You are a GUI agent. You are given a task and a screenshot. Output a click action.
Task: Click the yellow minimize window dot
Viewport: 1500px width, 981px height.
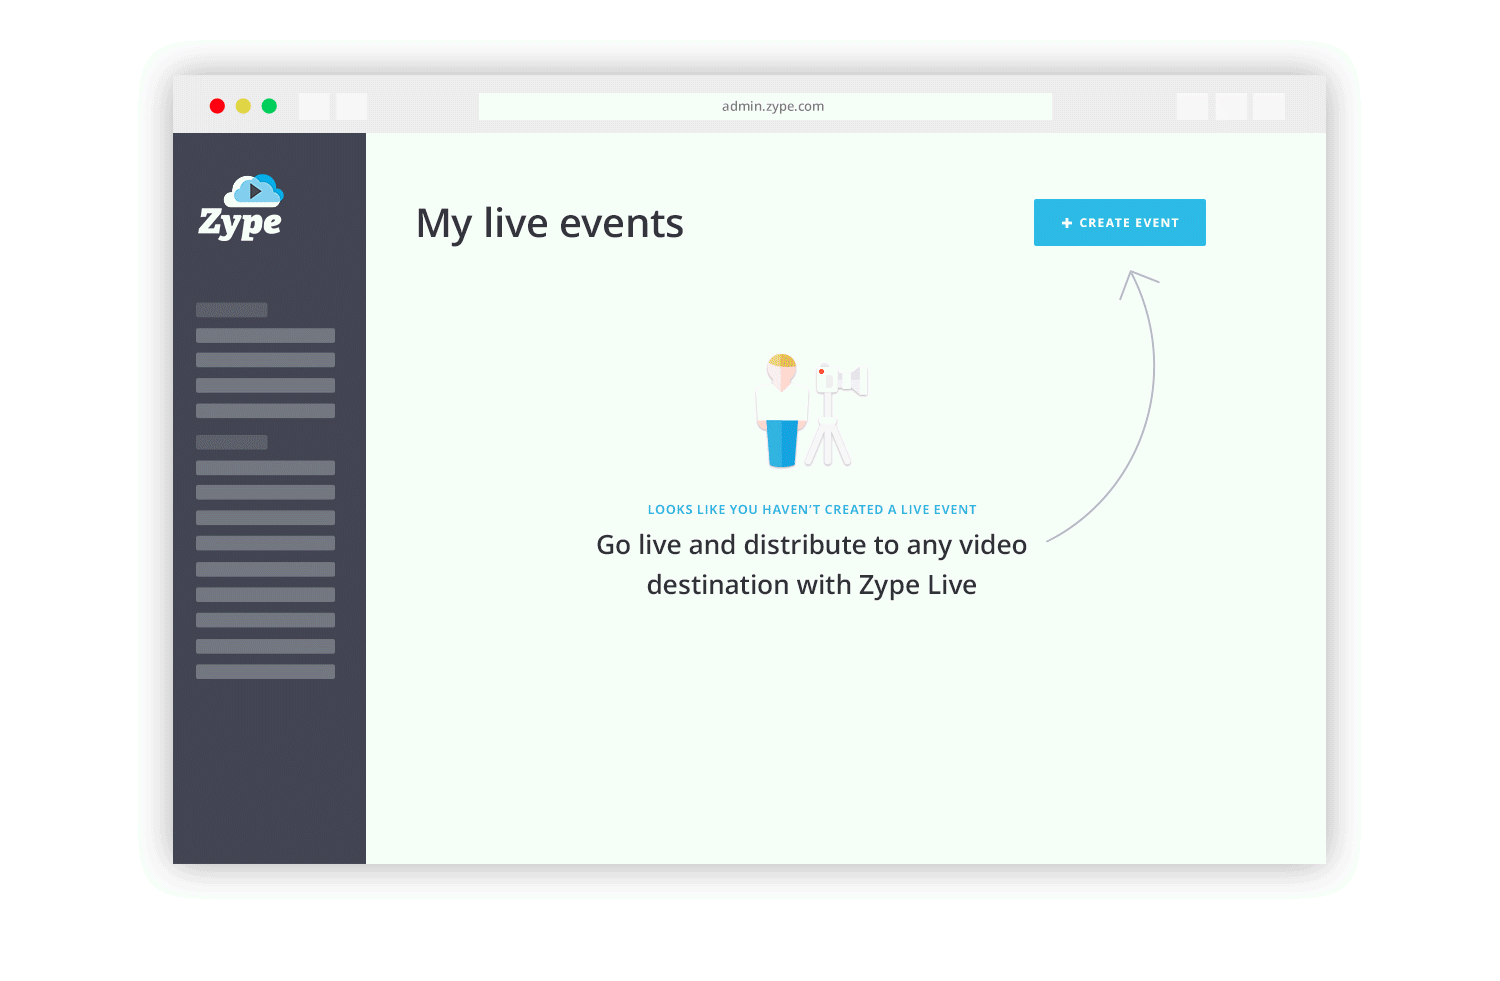coord(243,106)
